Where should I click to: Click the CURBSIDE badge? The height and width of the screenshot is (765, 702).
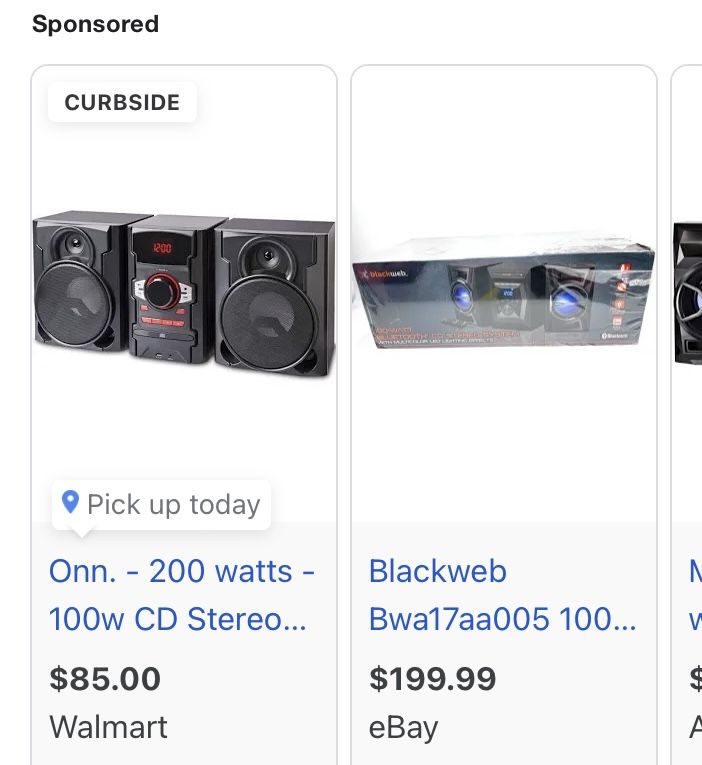click(122, 103)
